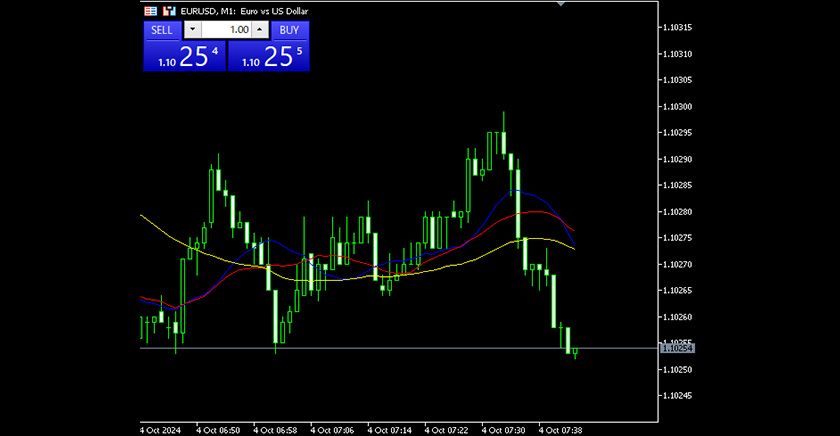Click the '4 Oct 07:06' time axis label
Screen dimensions: 840x436
[x=332, y=430]
